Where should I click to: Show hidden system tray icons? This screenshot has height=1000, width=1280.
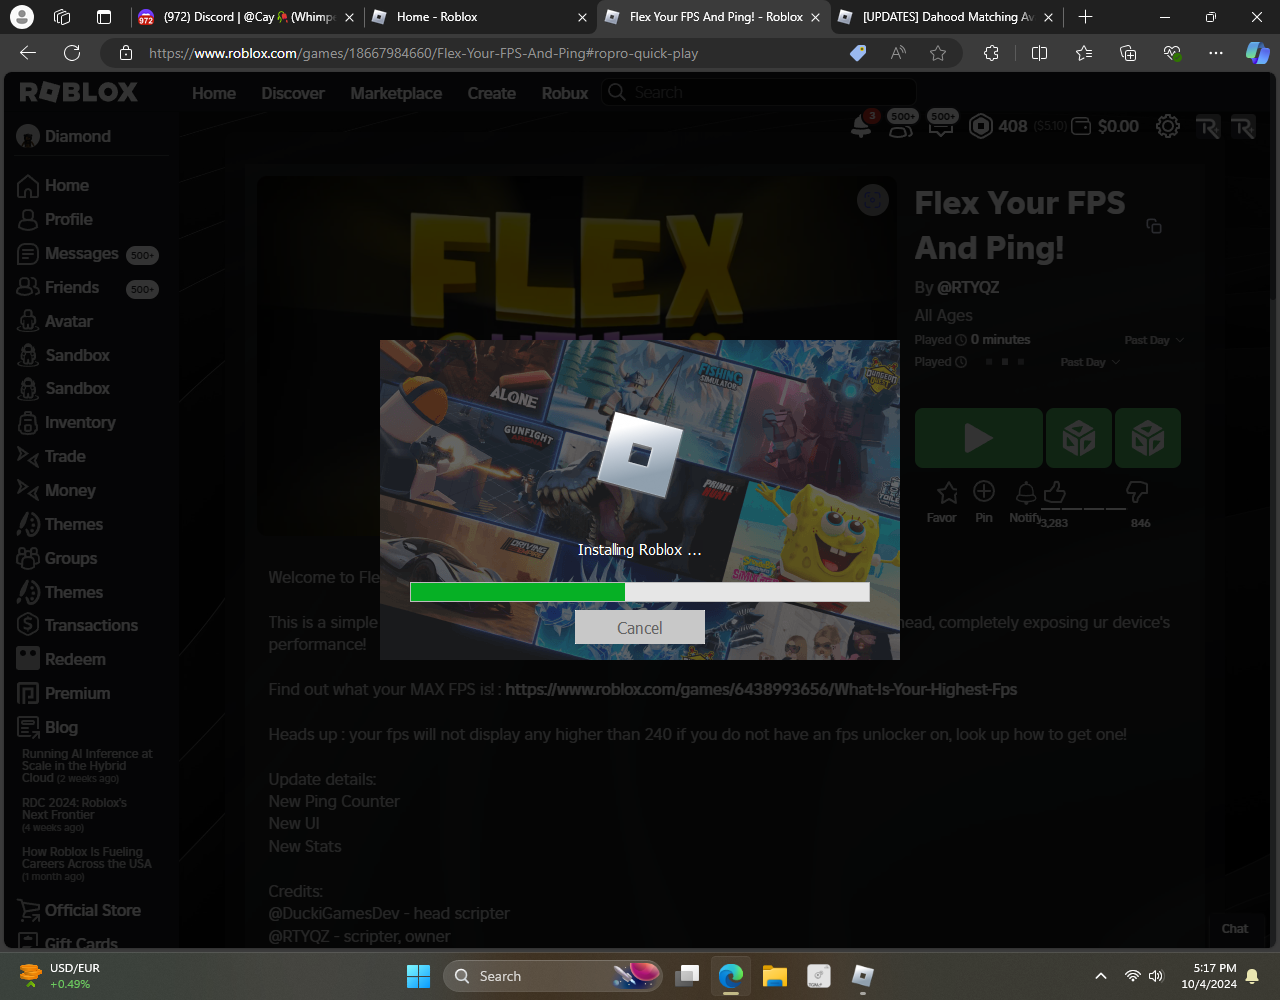point(1101,976)
